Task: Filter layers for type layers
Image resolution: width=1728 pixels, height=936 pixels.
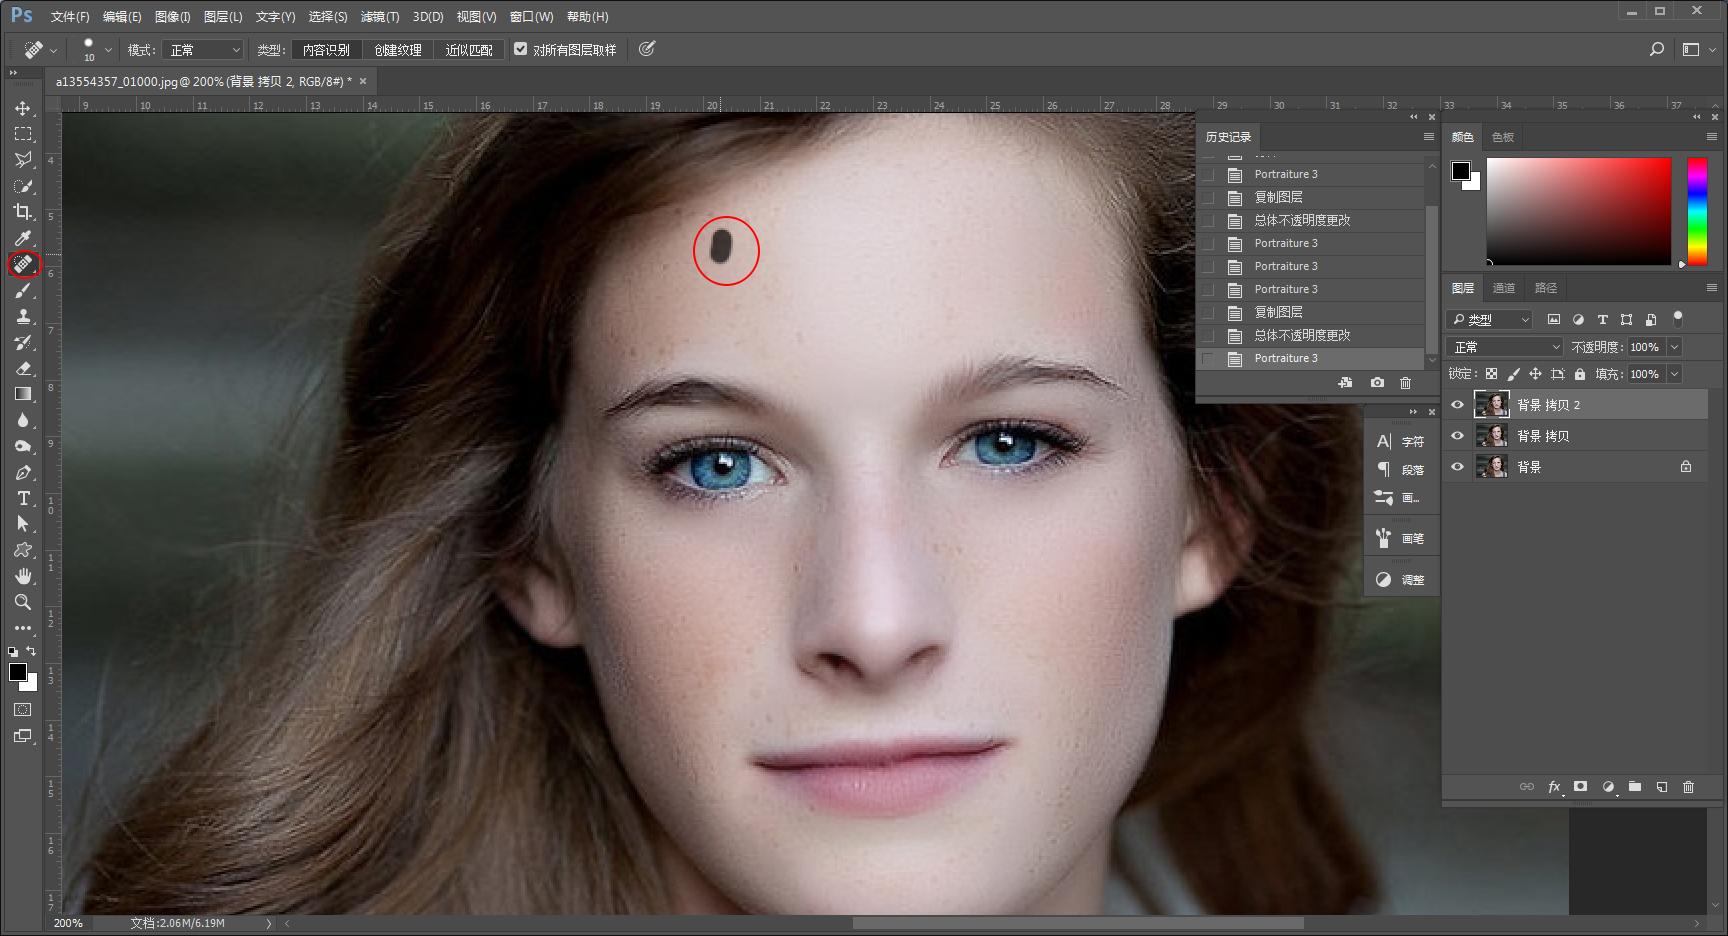Action: [x=1603, y=320]
